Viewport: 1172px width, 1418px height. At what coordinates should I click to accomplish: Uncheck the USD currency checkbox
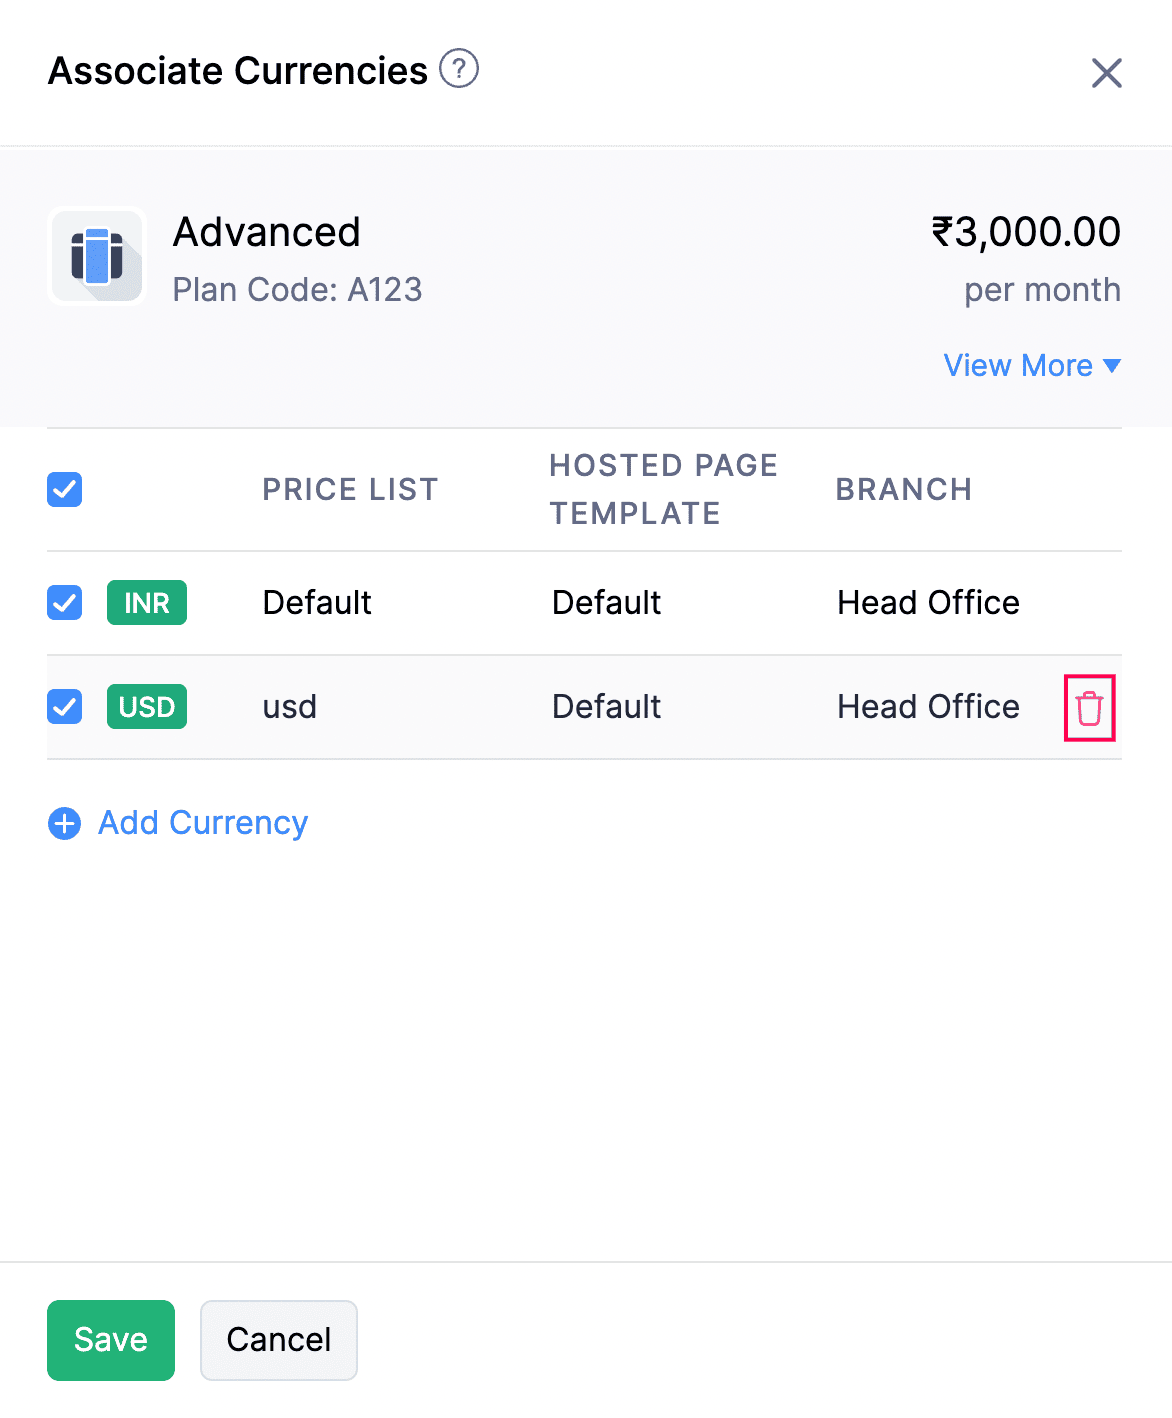click(x=65, y=707)
